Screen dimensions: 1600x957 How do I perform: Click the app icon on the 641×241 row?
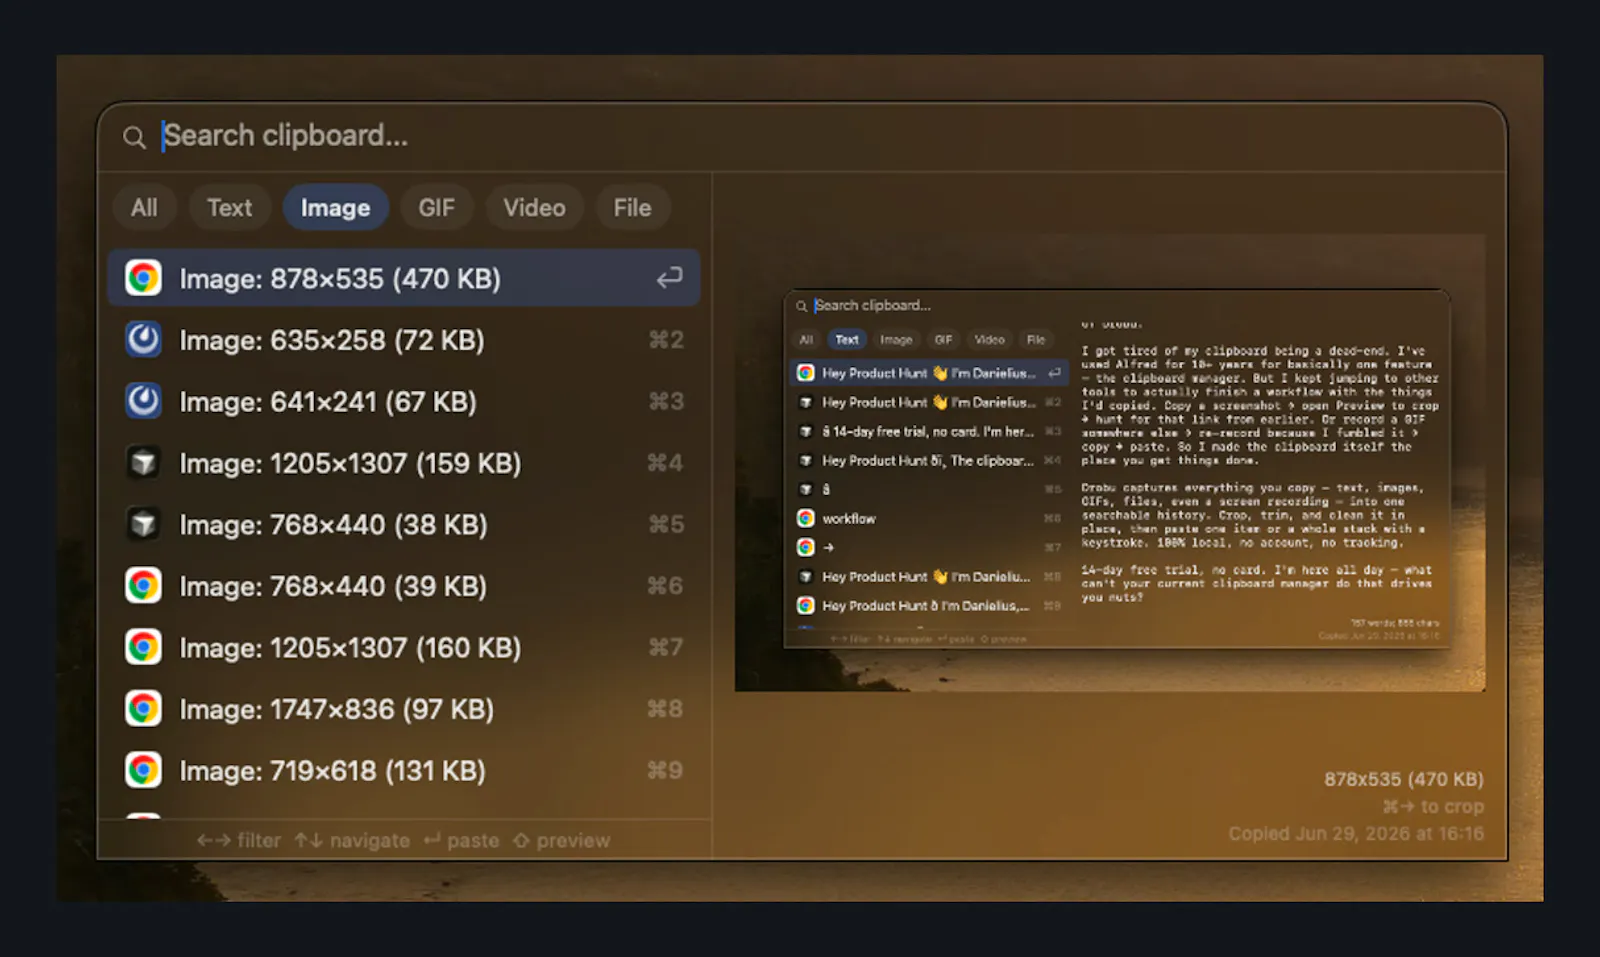point(144,402)
